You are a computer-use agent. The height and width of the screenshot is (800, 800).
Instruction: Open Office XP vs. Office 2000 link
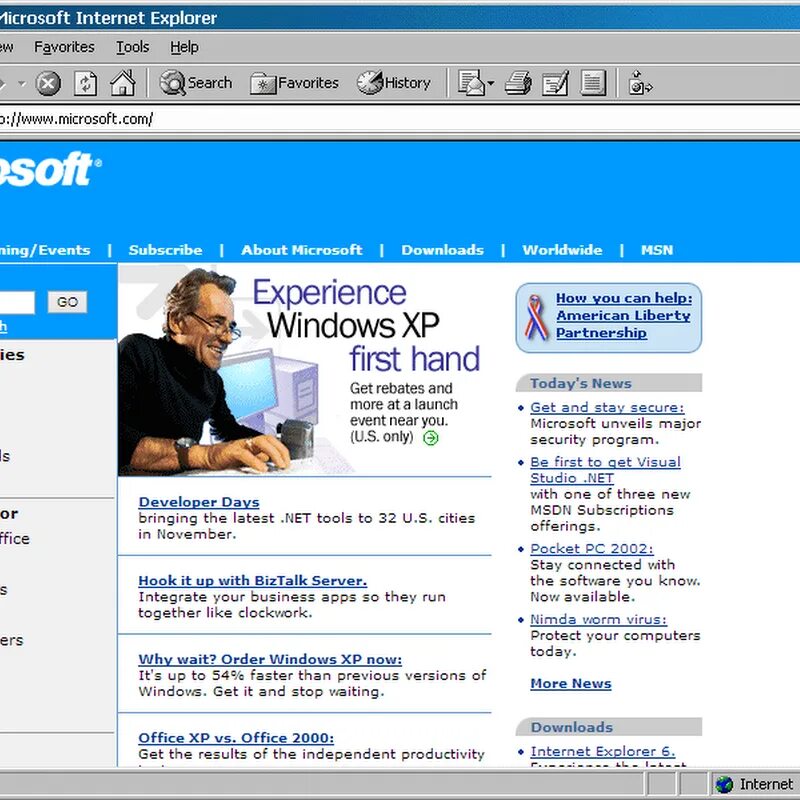click(236, 738)
